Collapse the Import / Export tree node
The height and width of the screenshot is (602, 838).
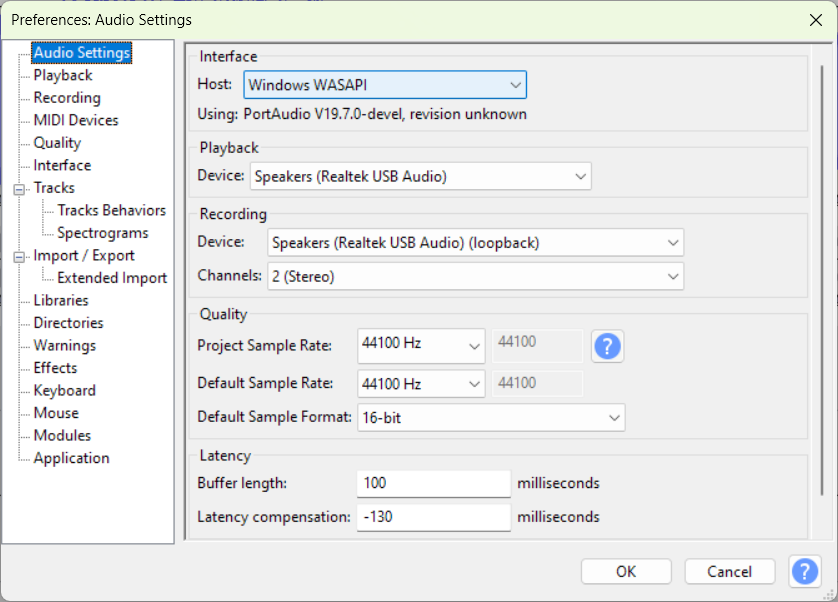(18, 256)
